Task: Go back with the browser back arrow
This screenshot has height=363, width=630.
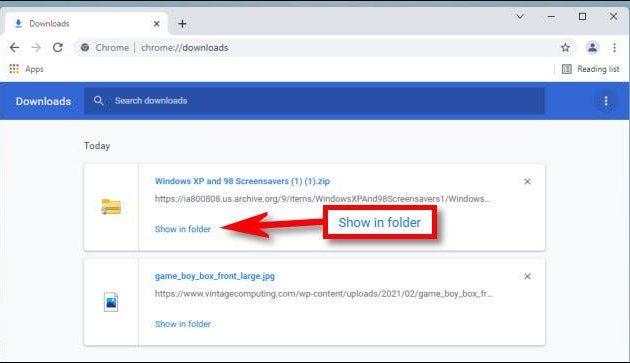Action: [x=14, y=47]
